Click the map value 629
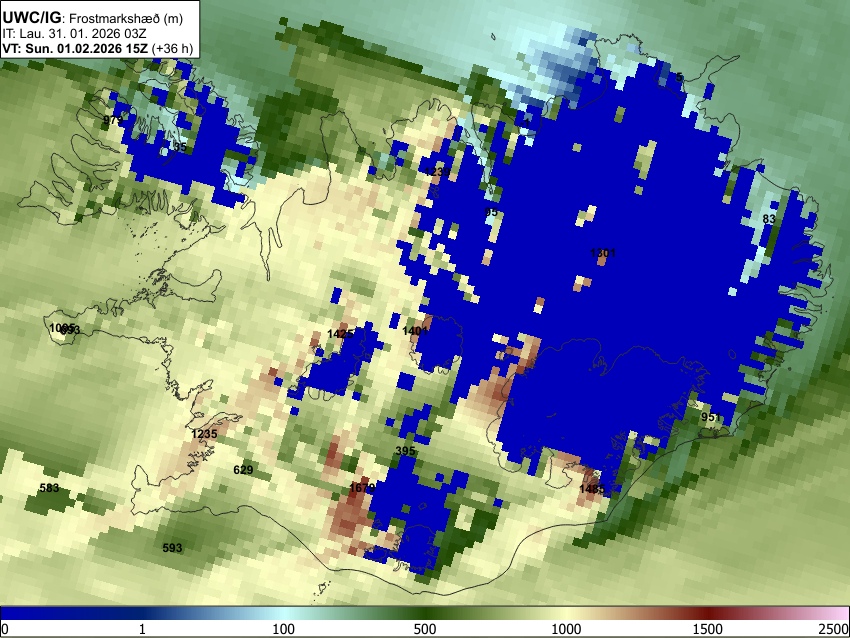The height and width of the screenshot is (638, 850). 243,470
